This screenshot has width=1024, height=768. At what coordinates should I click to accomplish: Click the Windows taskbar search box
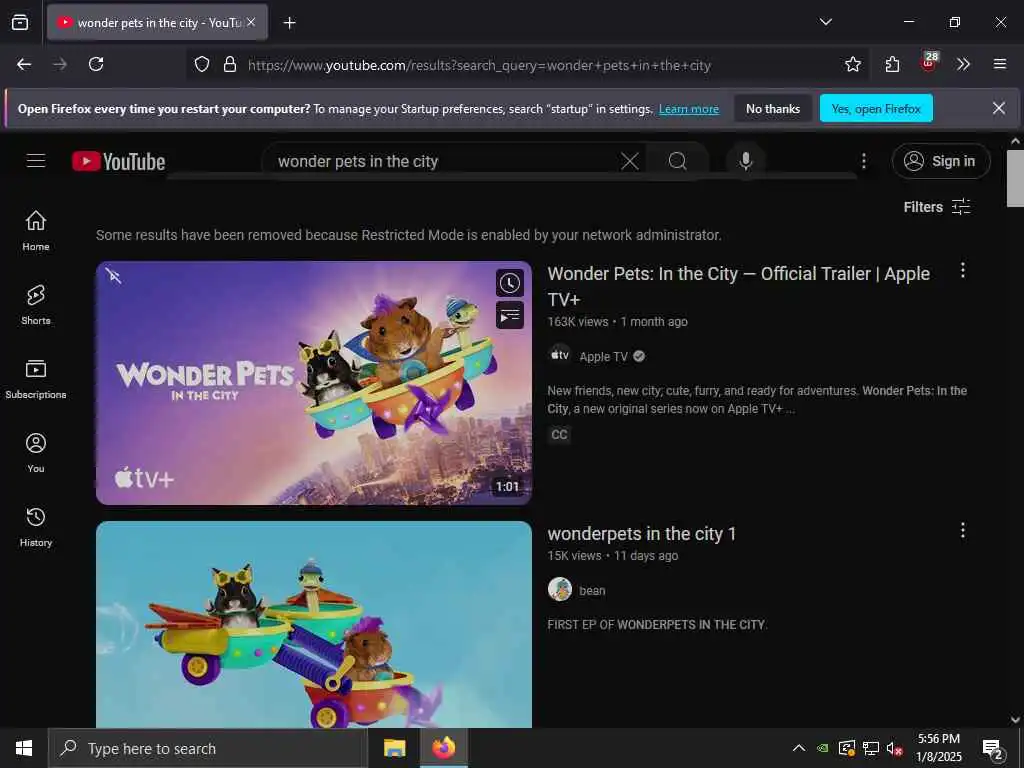click(x=208, y=748)
